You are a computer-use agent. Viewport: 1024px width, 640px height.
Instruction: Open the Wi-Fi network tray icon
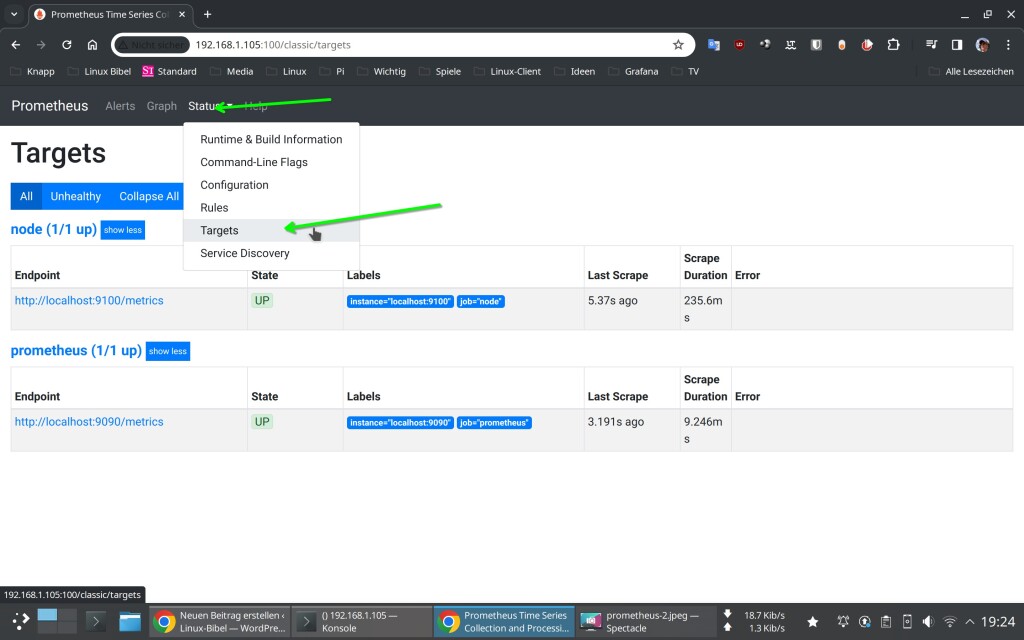950,622
